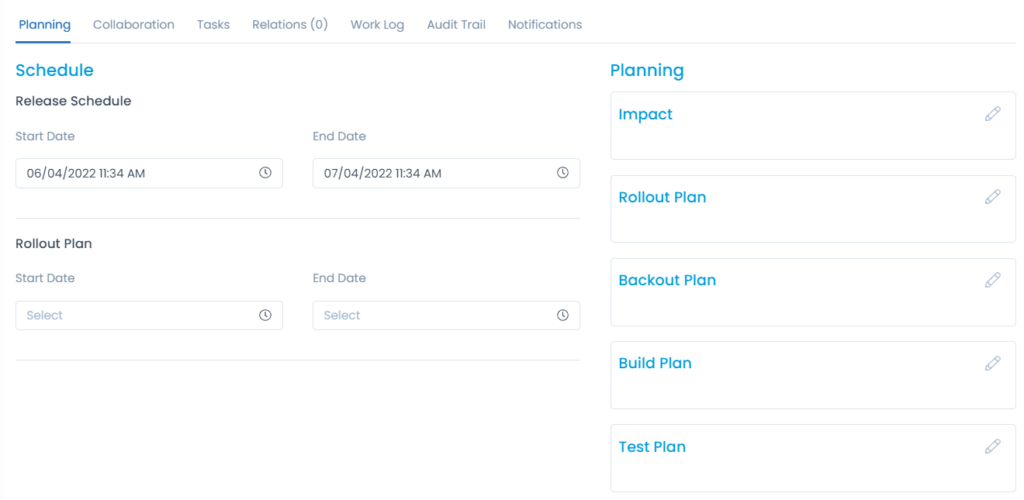Click the Impact edit pencil icon
Viewport: 1024px width, 500px height.
993,114
